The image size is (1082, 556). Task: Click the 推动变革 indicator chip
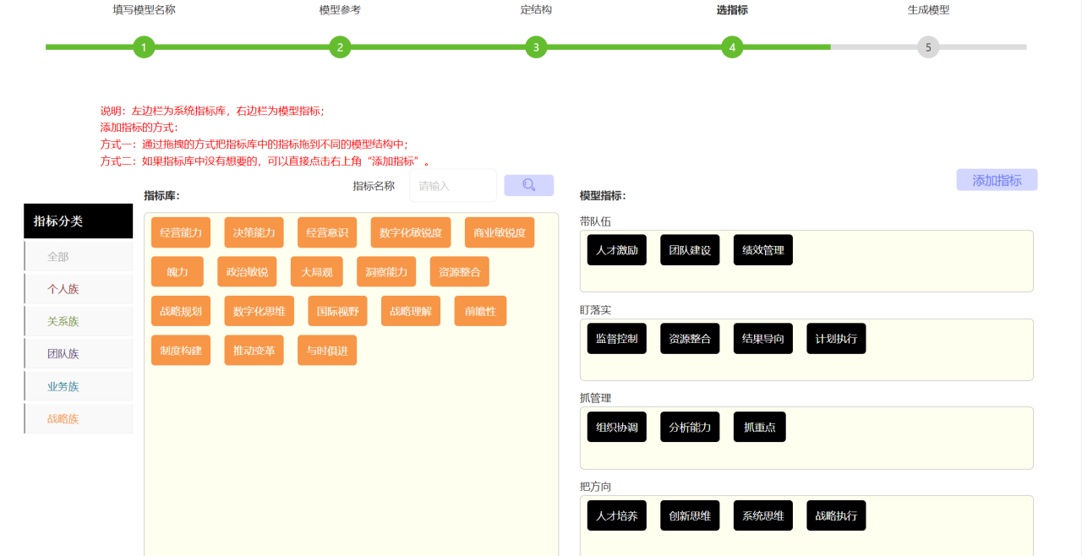(x=254, y=350)
